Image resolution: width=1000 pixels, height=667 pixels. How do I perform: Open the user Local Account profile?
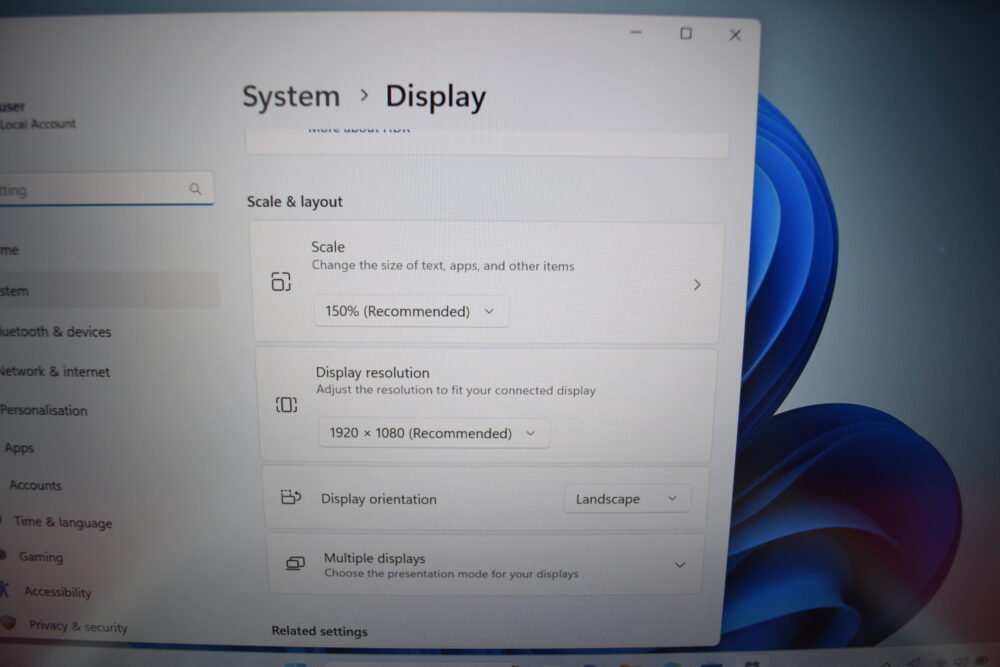coord(38,115)
